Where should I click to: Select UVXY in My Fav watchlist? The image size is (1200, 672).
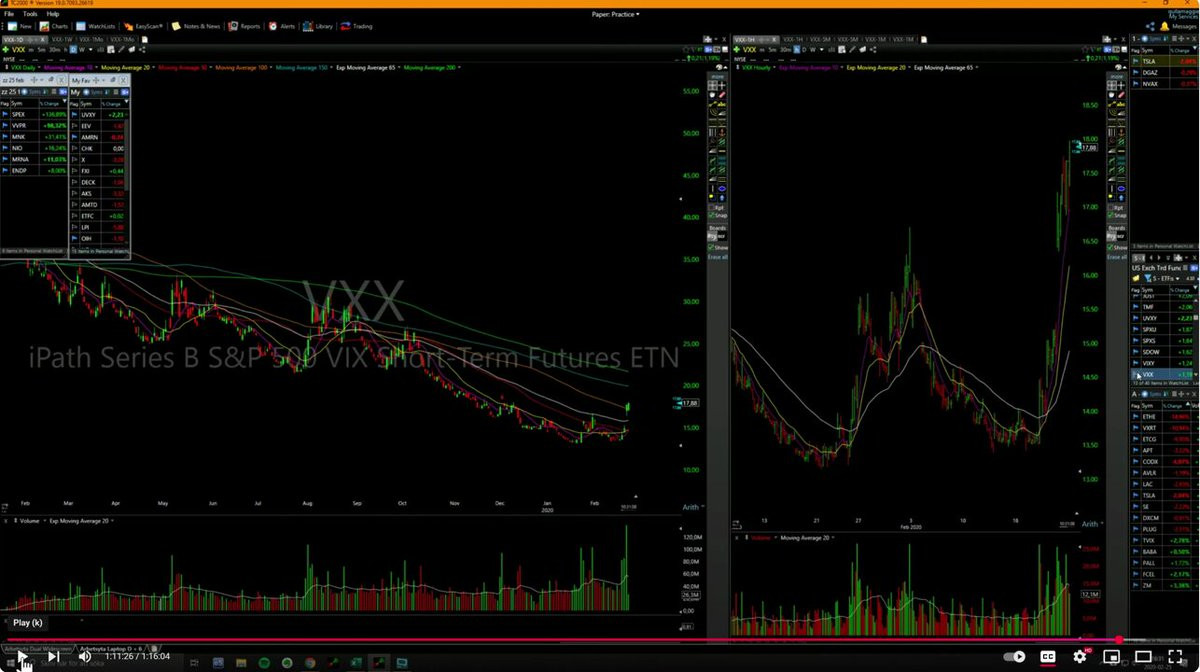pyautogui.click(x=89, y=114)
